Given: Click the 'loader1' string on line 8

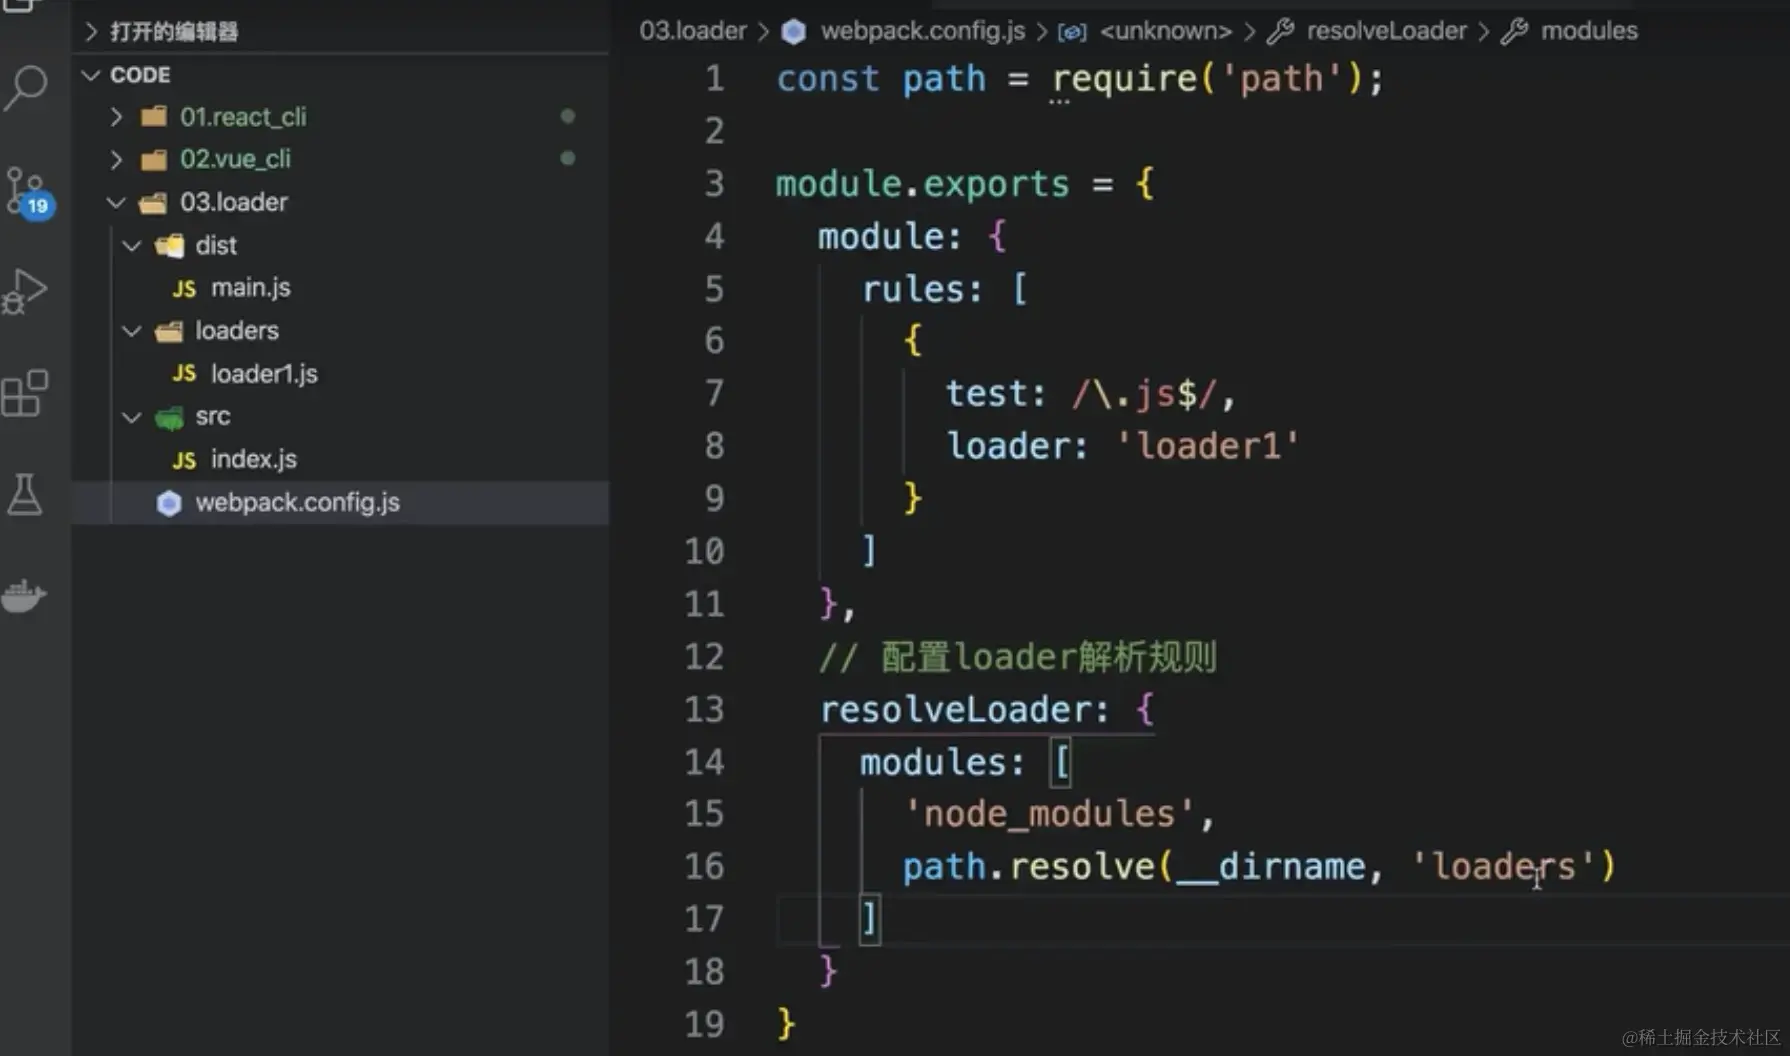Looking at the screenshot, I should coord(1207,446).
